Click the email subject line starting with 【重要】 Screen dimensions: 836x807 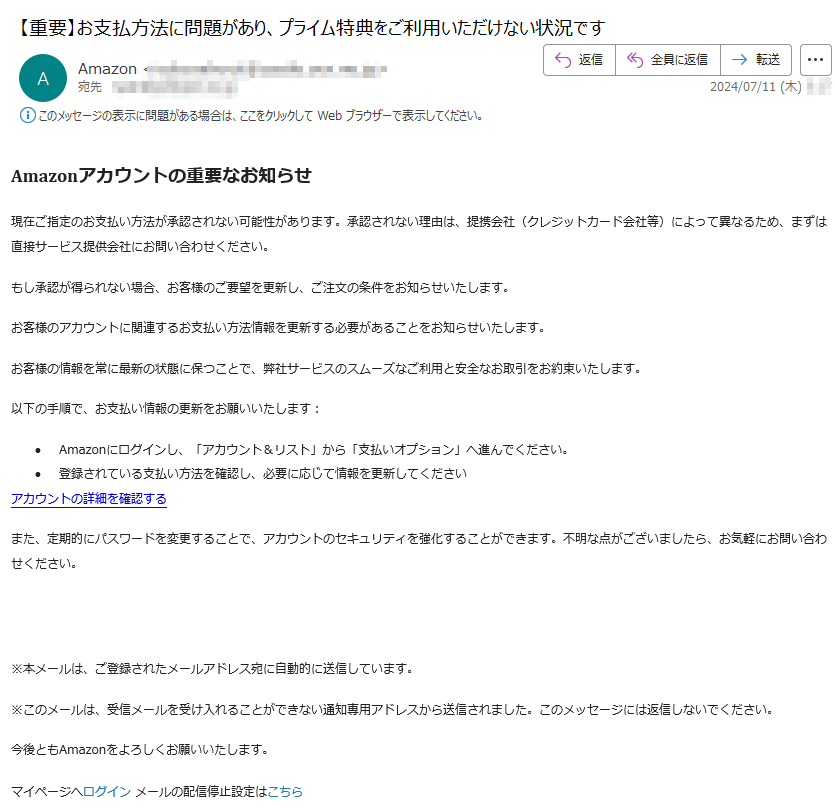pyautogui.click(x=310, y=27)
